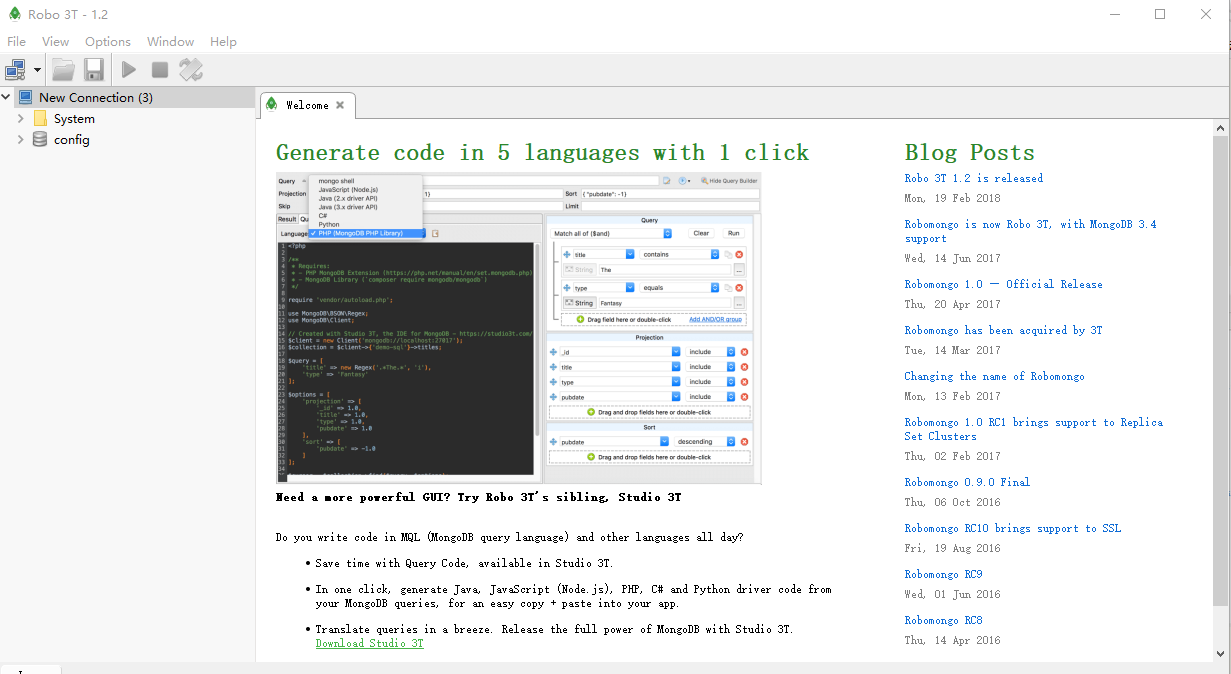The image size is (1231, 674).
Task: Click the 'Mon, 19 Feb 2018' date
Action: [952, 198]
